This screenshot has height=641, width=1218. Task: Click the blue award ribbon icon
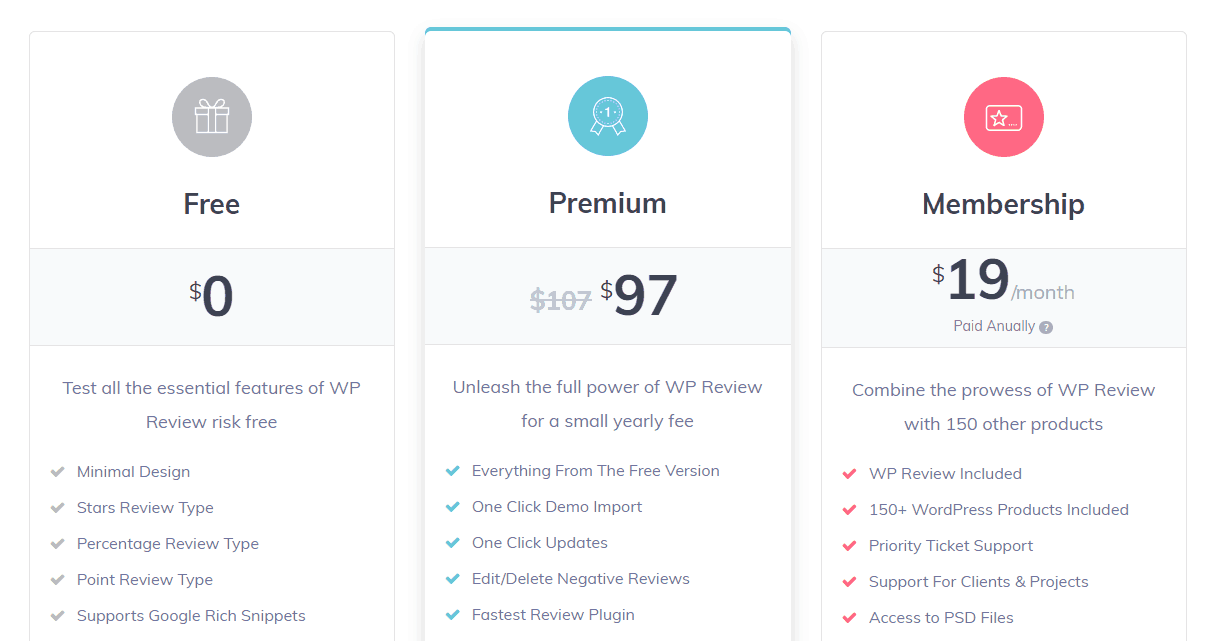click(608, 116)
